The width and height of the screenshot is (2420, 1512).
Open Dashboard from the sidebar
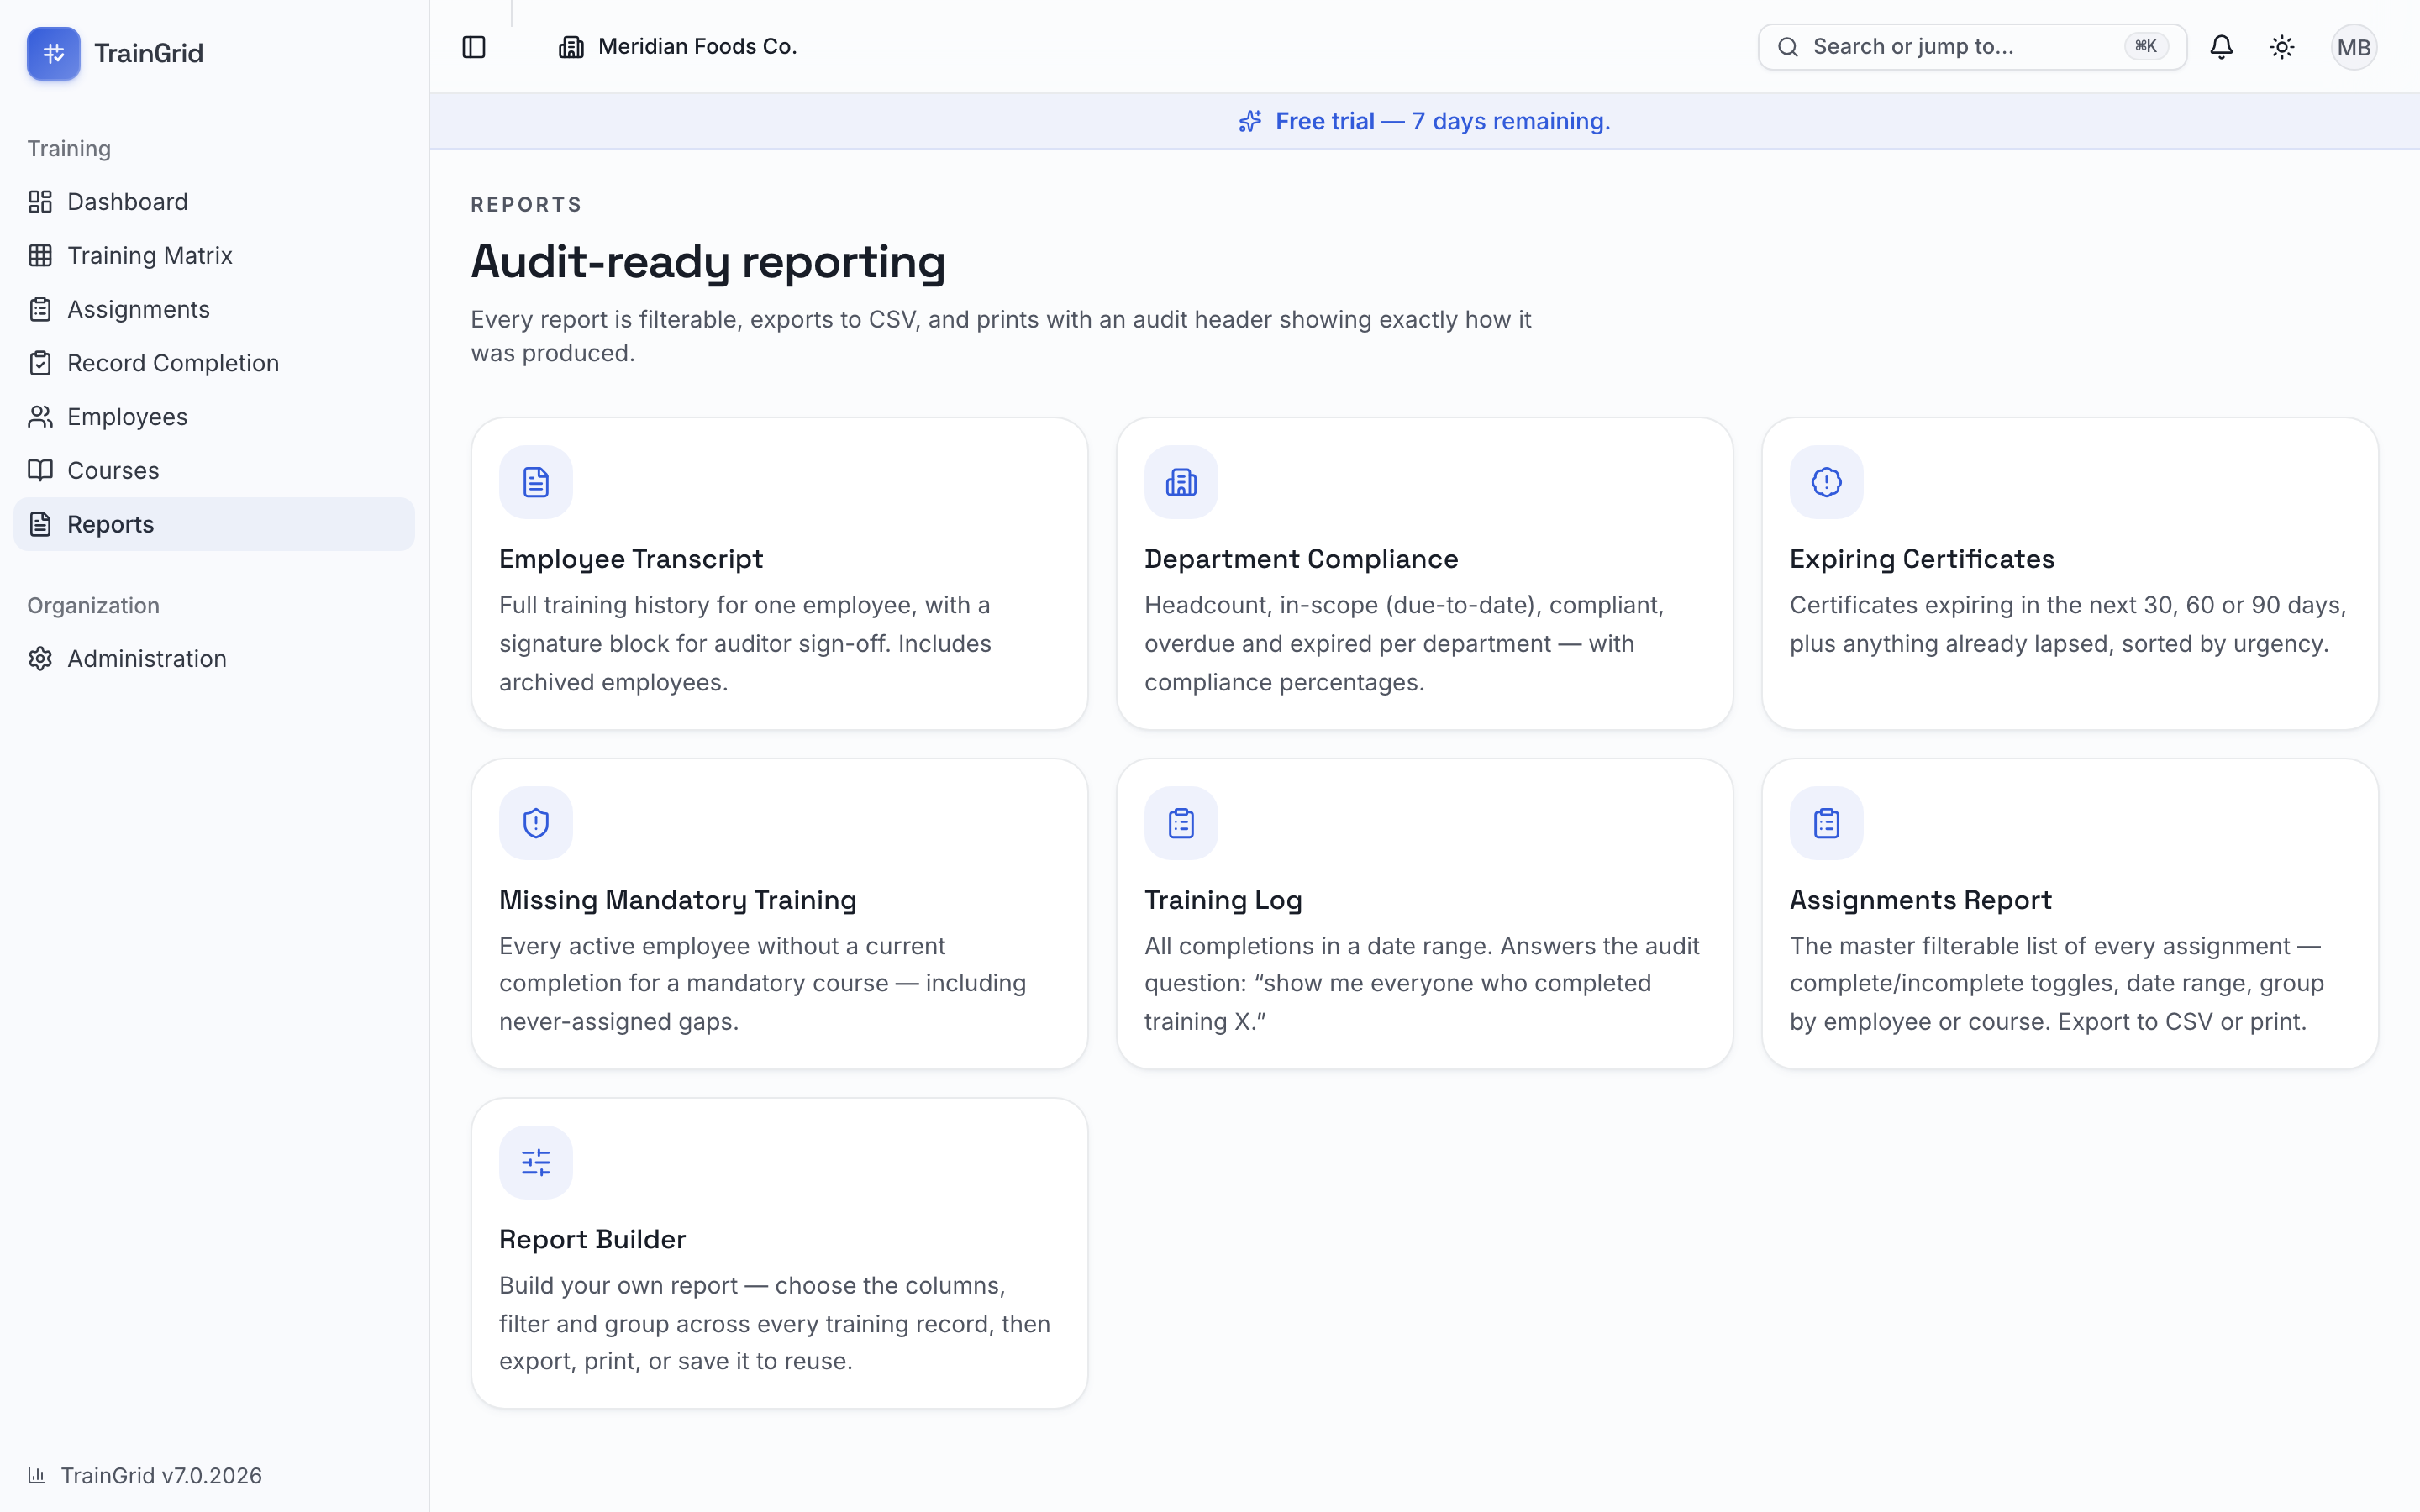tap(214, 202)
